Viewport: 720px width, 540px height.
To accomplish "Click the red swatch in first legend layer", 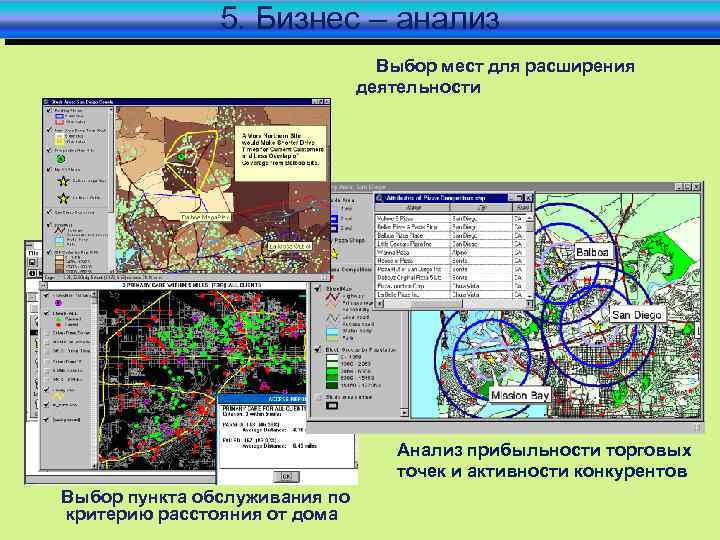I will tap(60, 122).
